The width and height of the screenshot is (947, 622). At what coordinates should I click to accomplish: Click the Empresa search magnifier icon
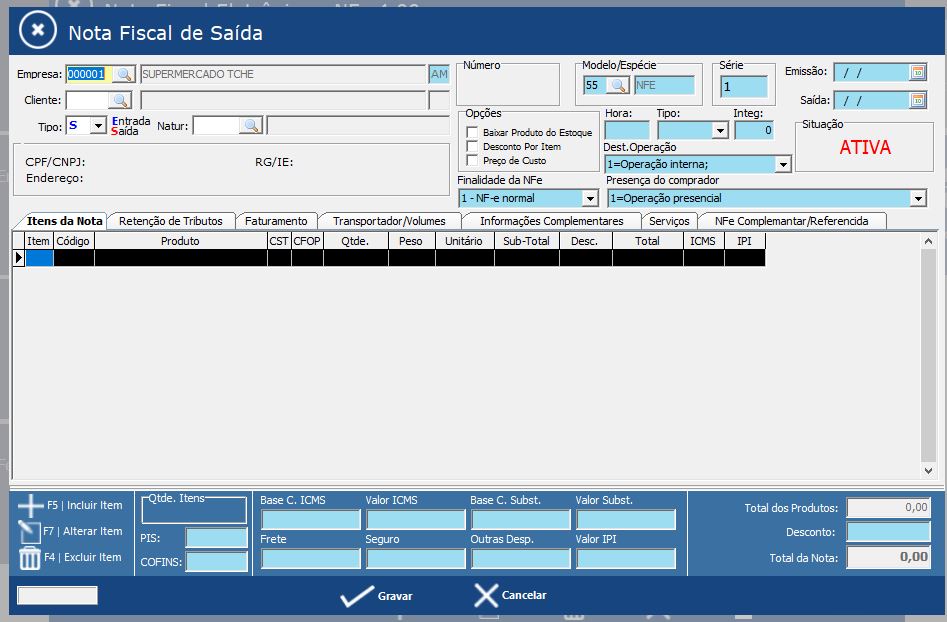[x=122, y=74]
